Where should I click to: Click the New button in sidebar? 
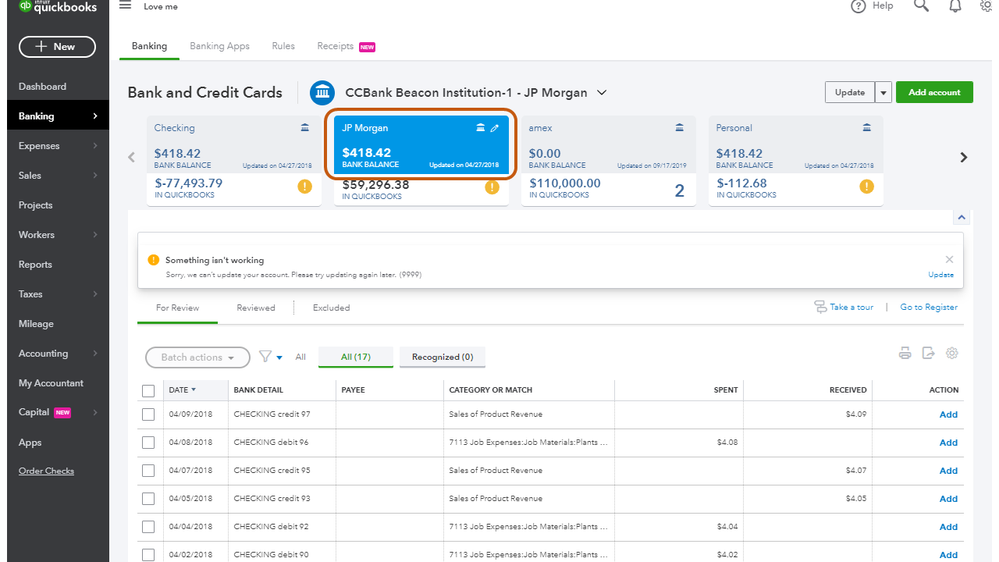click(x=57, y=47)
